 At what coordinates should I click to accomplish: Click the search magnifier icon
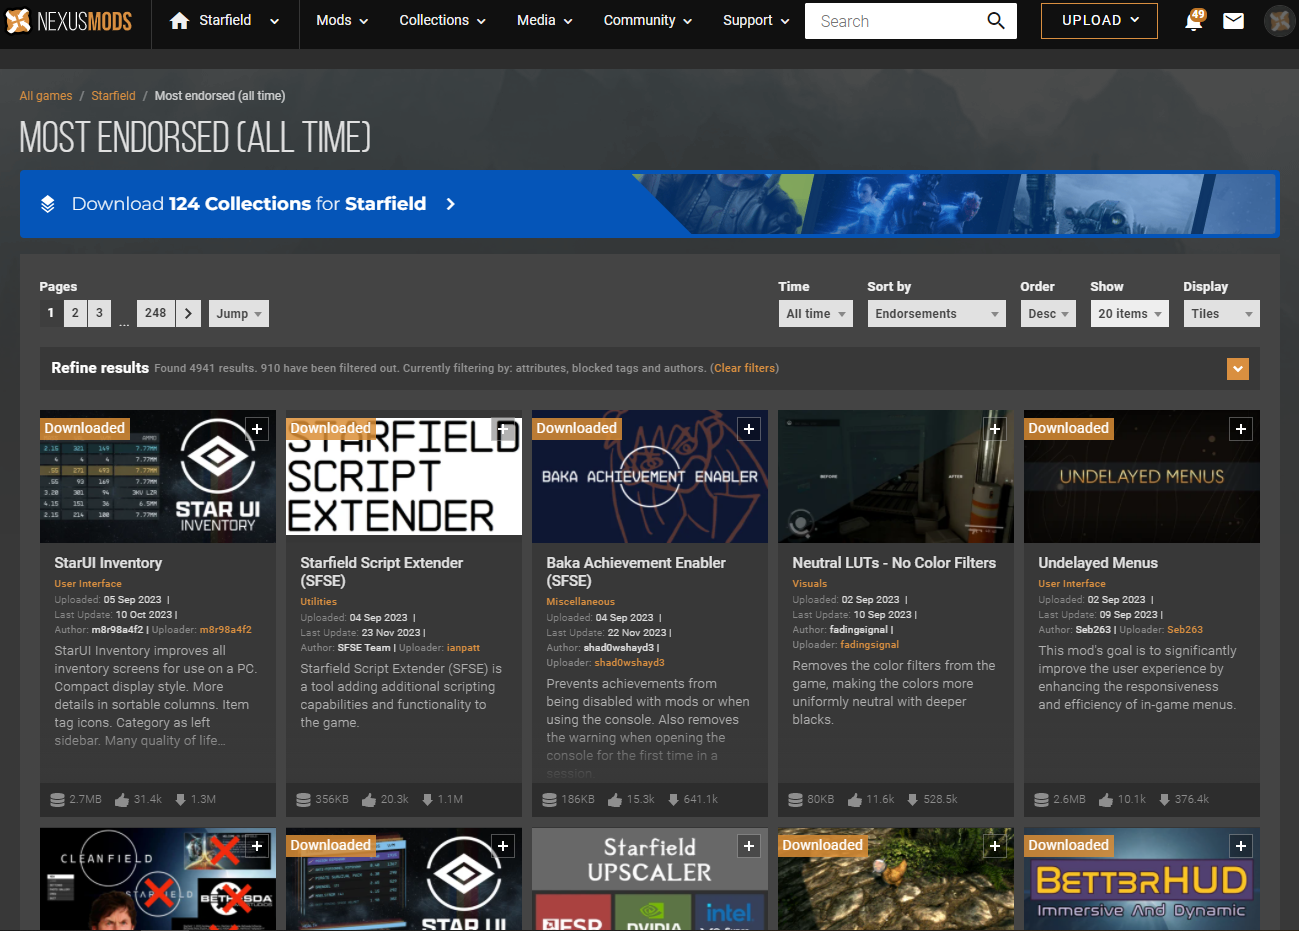click(x=996, y=21)
